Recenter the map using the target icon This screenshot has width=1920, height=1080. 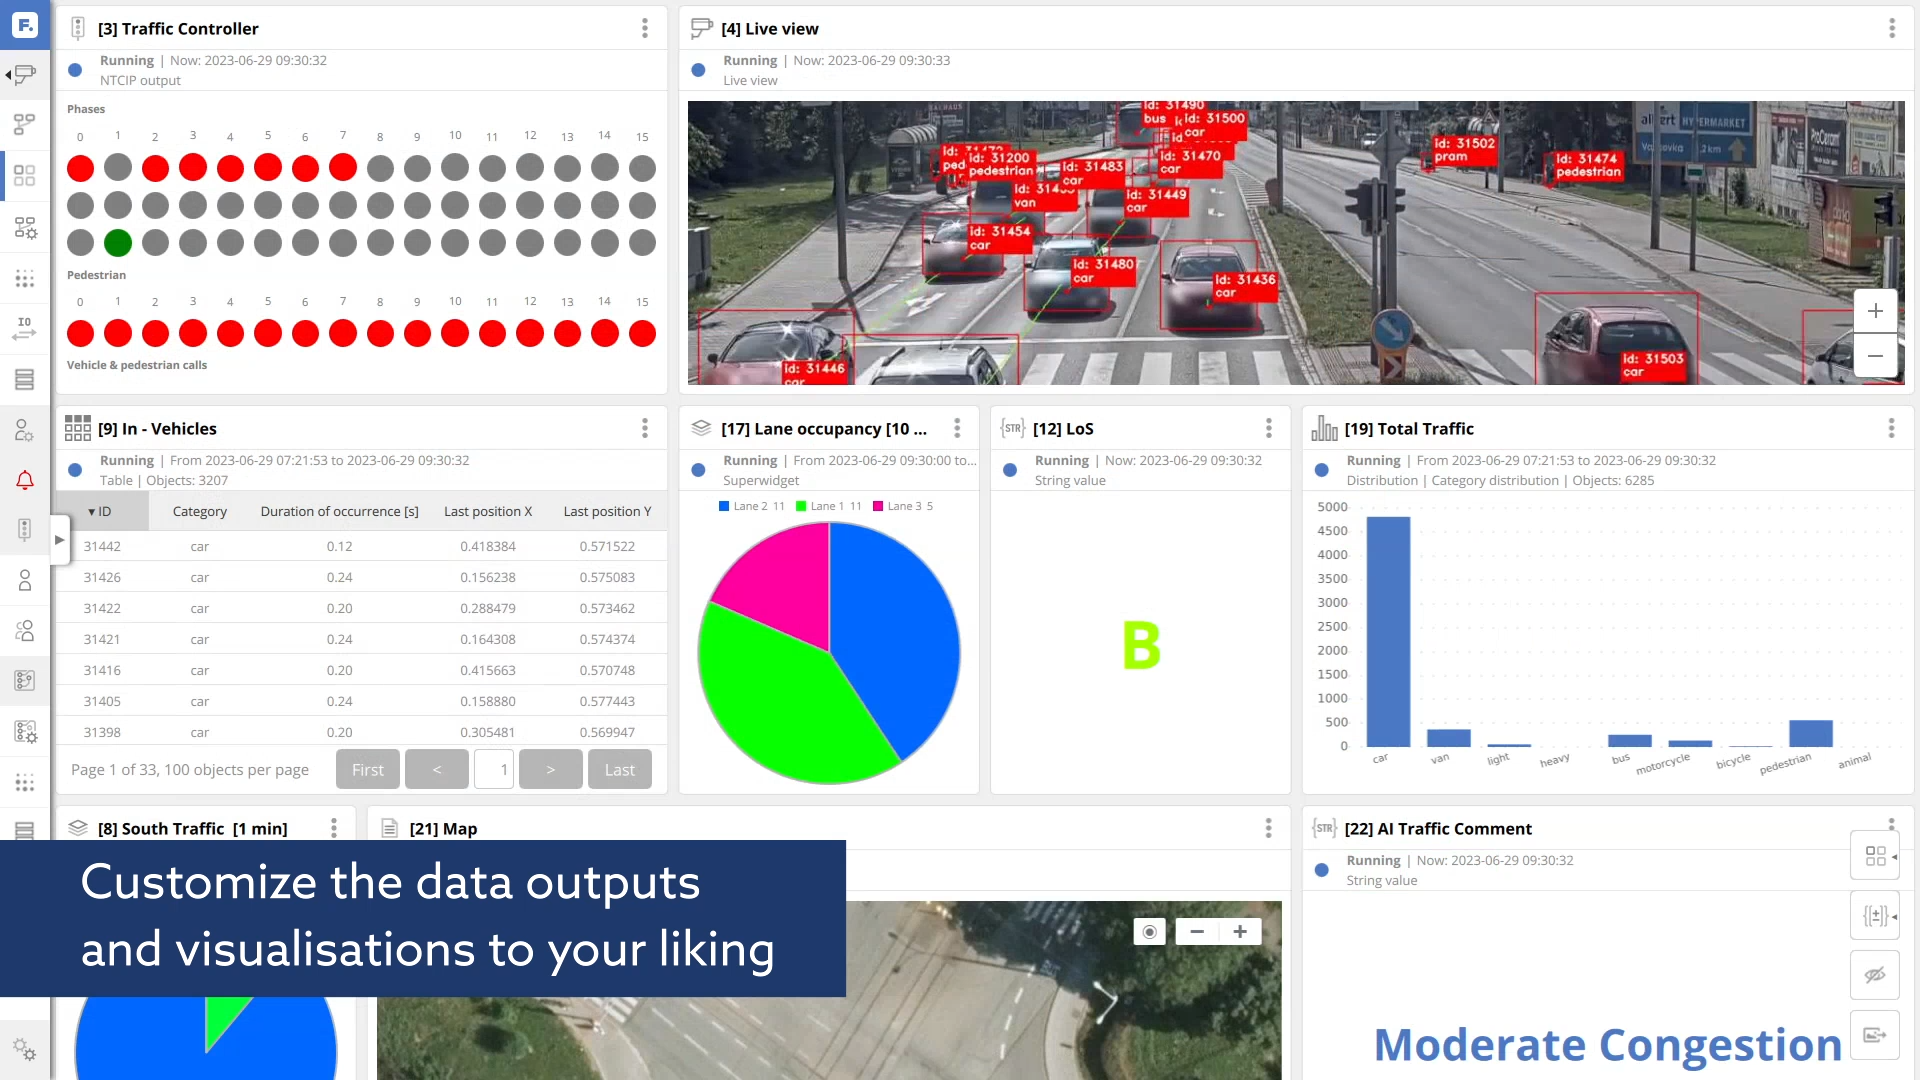[x=1149, y=931]
